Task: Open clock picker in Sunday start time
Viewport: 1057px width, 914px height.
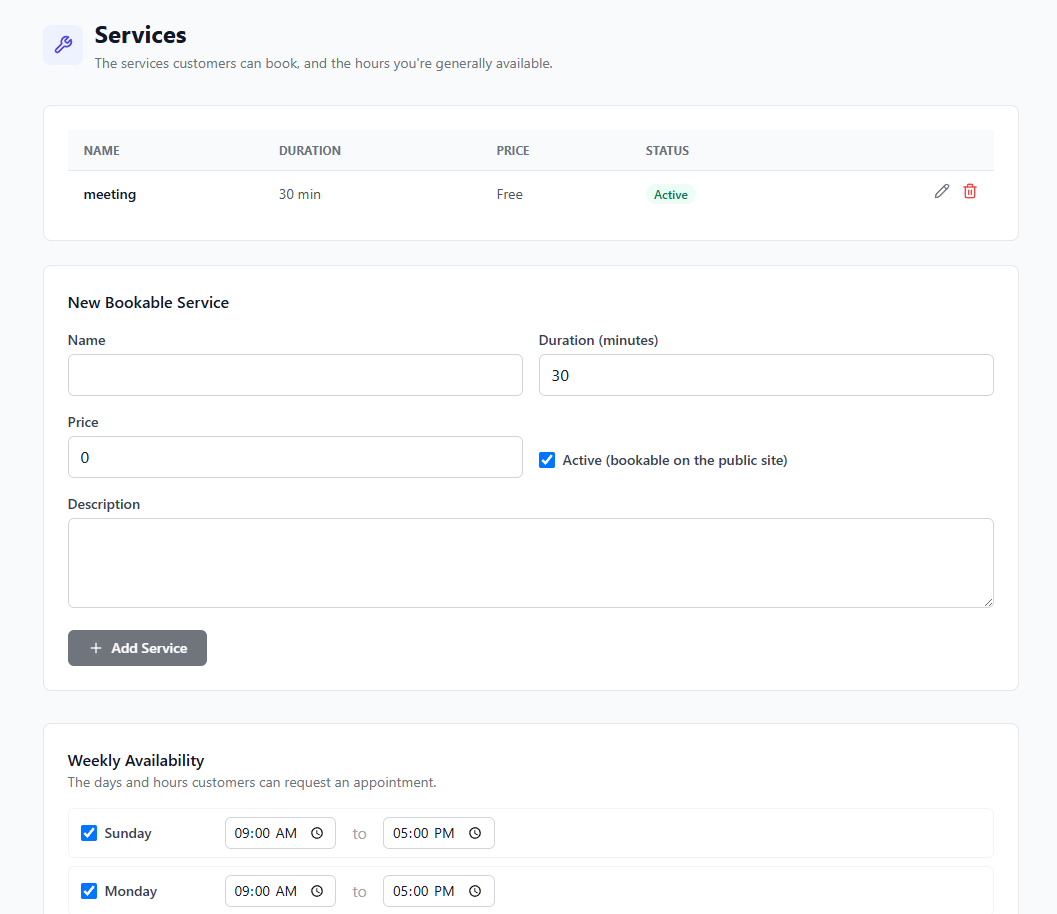Action: pos(317,833)
